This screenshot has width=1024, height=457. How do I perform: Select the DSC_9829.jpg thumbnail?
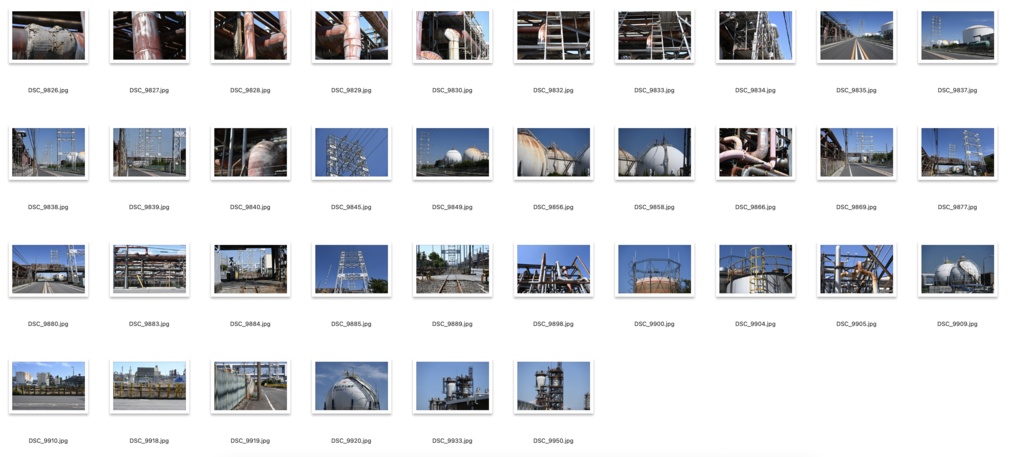click(x=351, y=36)
